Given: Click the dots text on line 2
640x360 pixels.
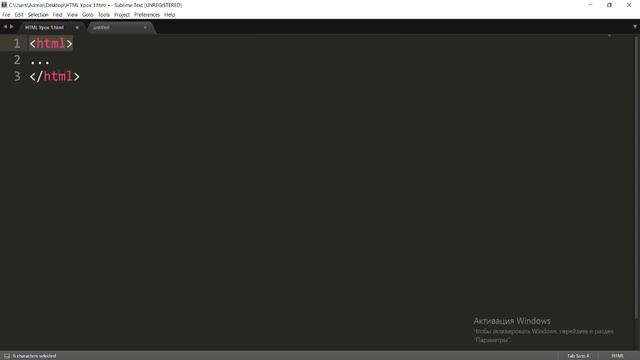Looking at the screenshot, I should tap(40, 62).
